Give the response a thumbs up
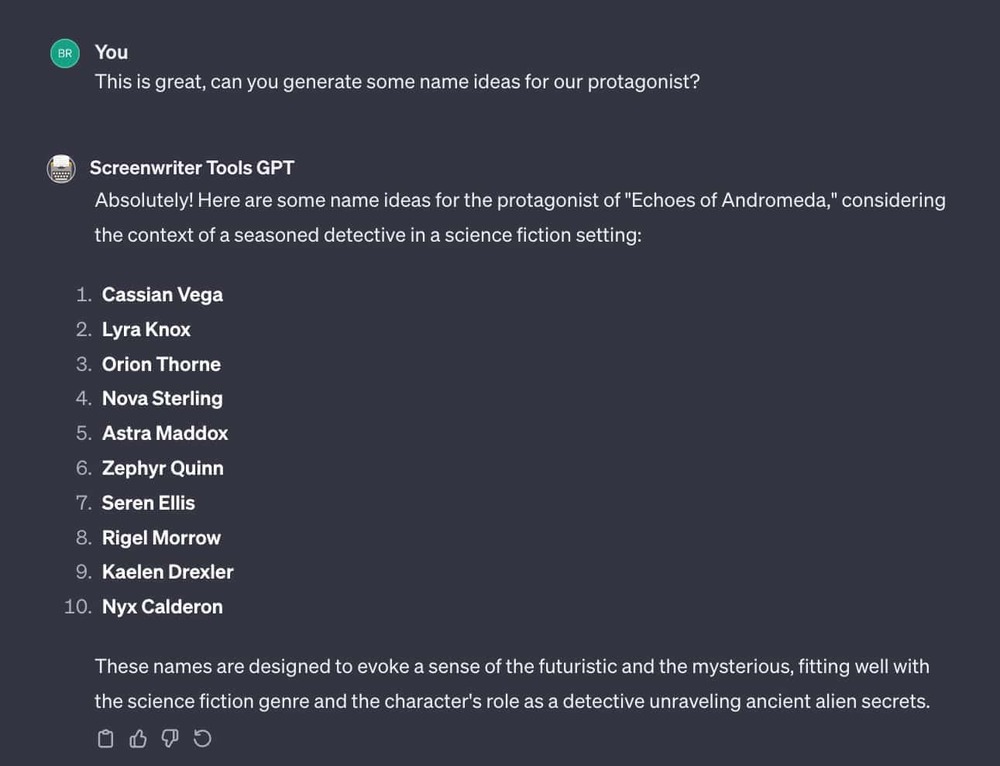 click(x=138, y=738)
